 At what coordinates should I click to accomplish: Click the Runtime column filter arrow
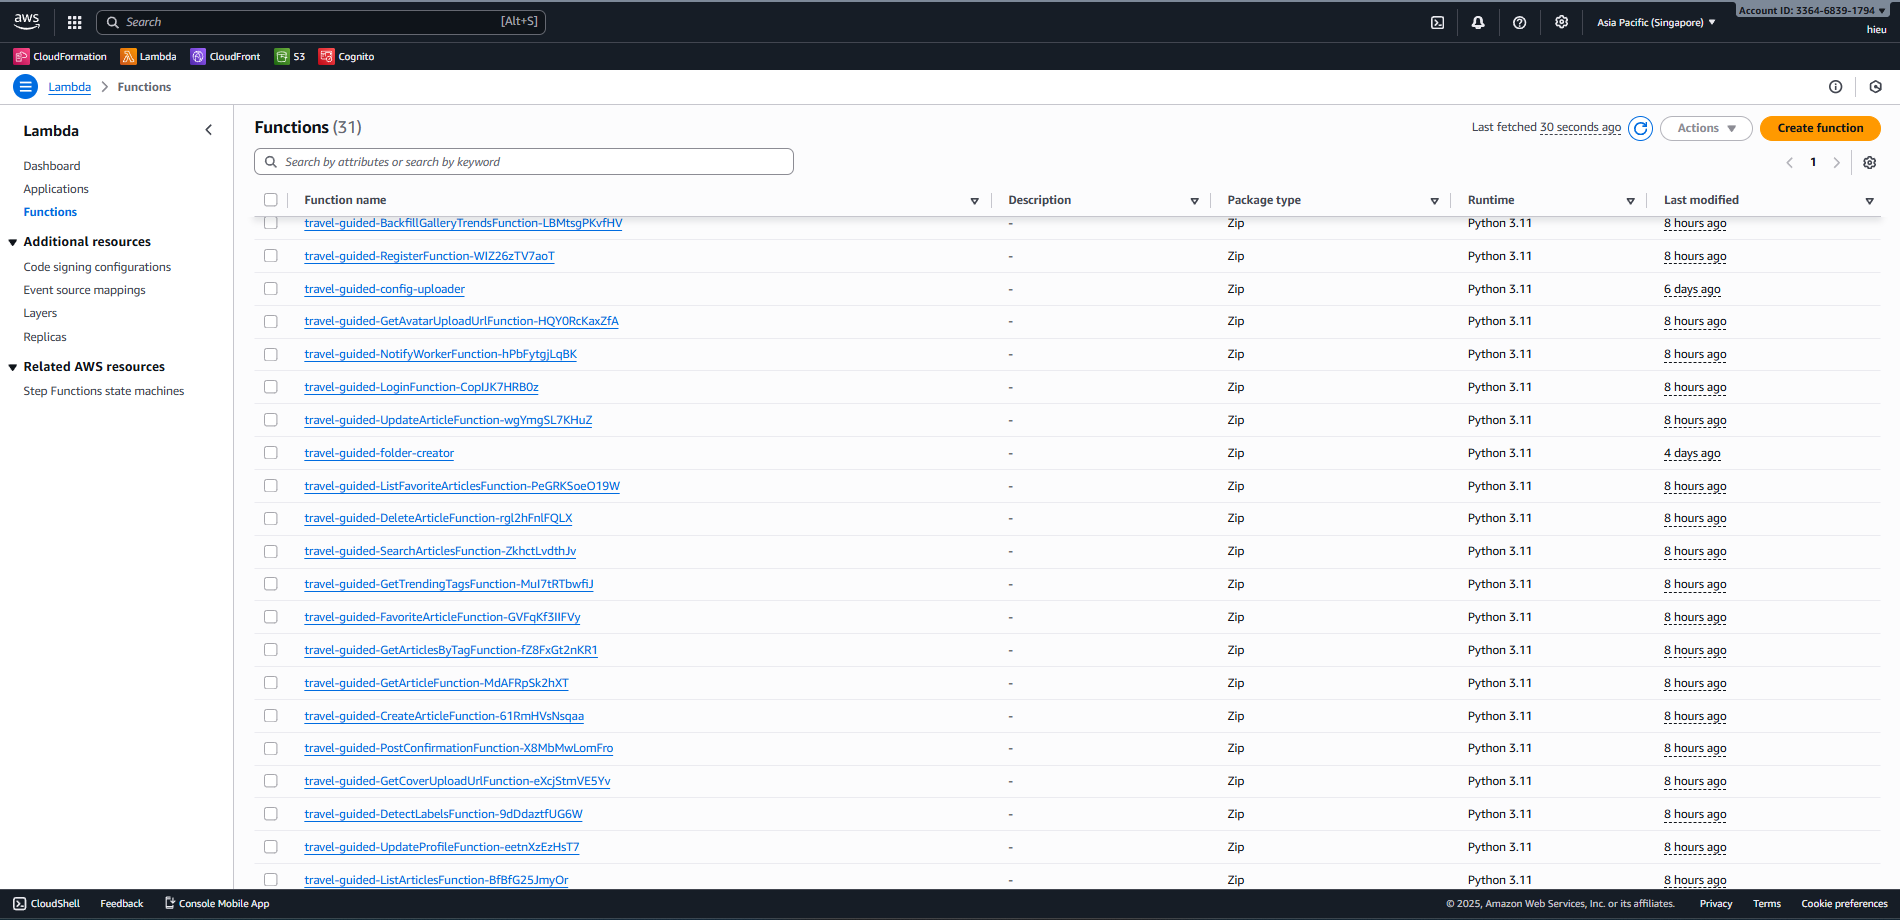pos(1631,200)
